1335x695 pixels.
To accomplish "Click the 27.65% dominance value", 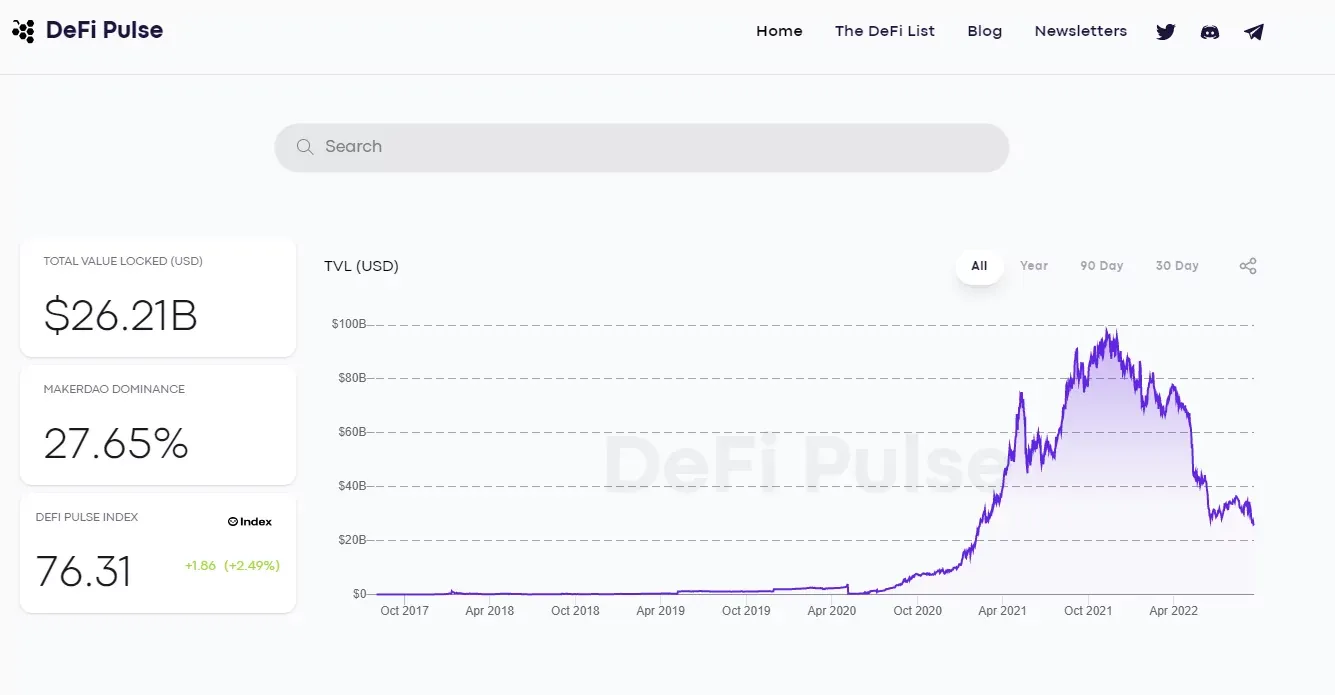I will 116,444.
